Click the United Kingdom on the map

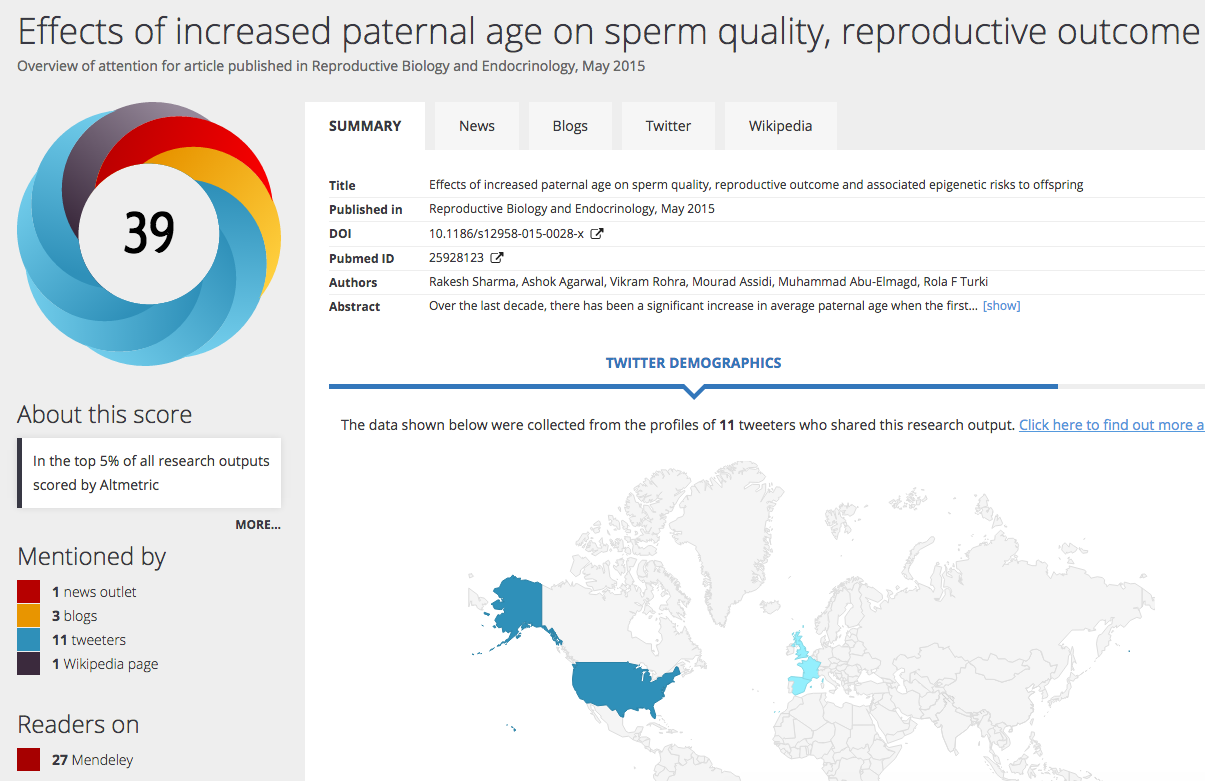pyautogui.click(x=799, y=645)
